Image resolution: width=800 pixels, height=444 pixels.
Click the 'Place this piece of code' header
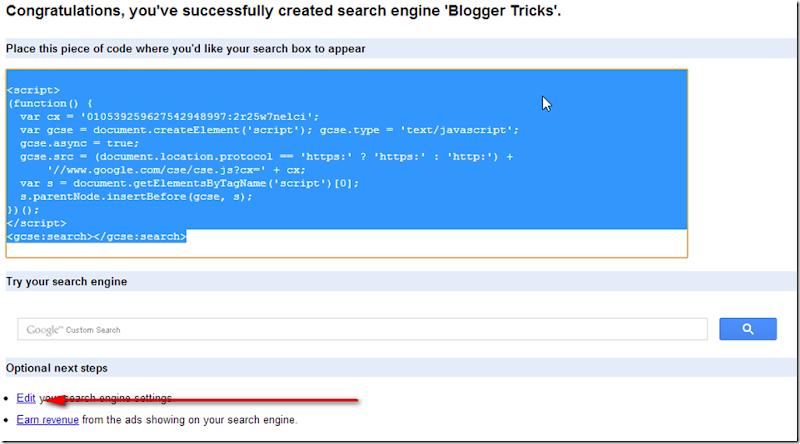click(x=185, y=48)
